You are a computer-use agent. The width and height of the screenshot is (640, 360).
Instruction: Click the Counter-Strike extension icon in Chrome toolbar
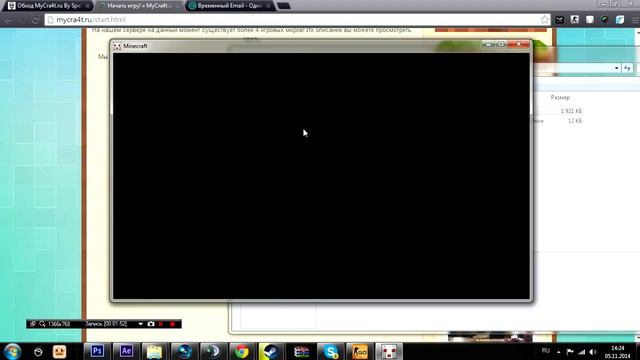[x=575, y=20]
